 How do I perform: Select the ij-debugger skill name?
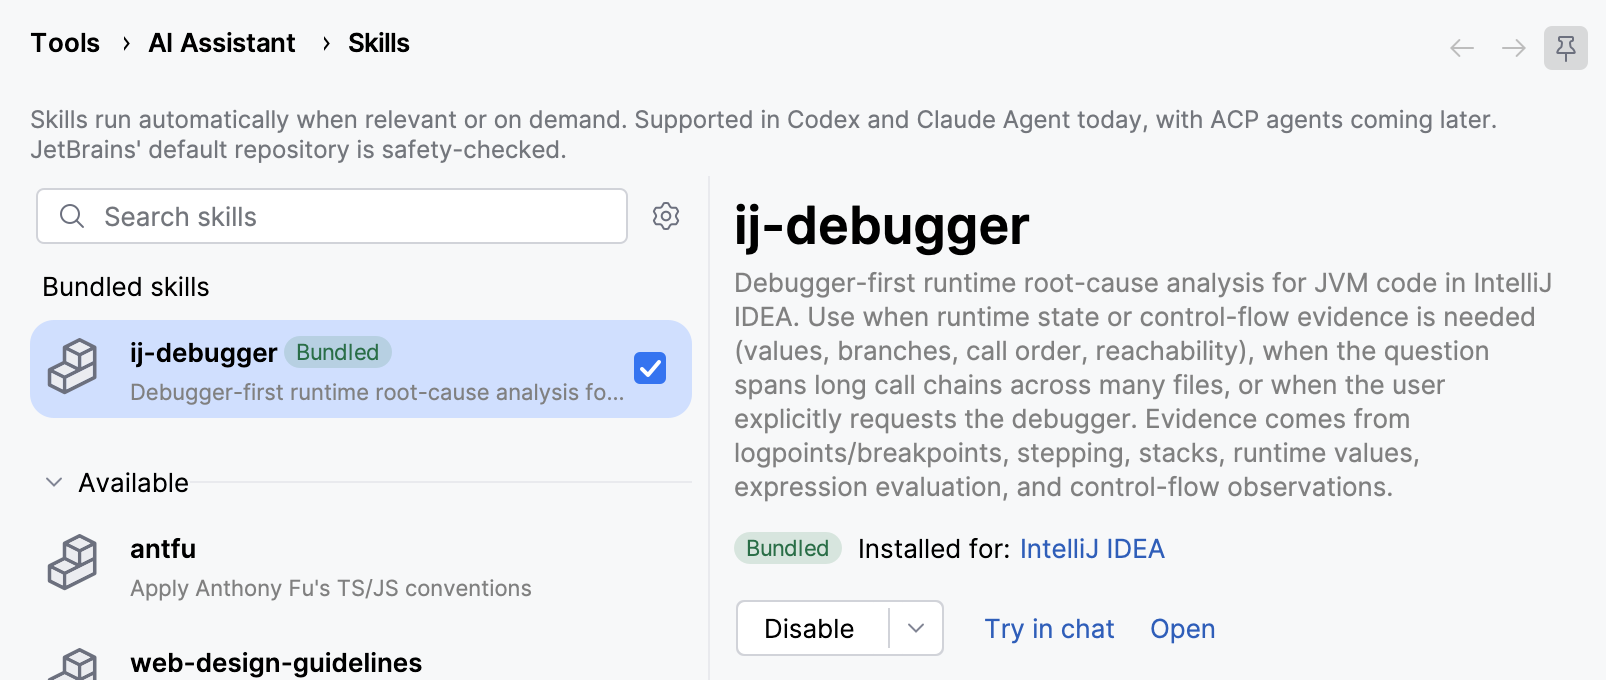(203, 353)
